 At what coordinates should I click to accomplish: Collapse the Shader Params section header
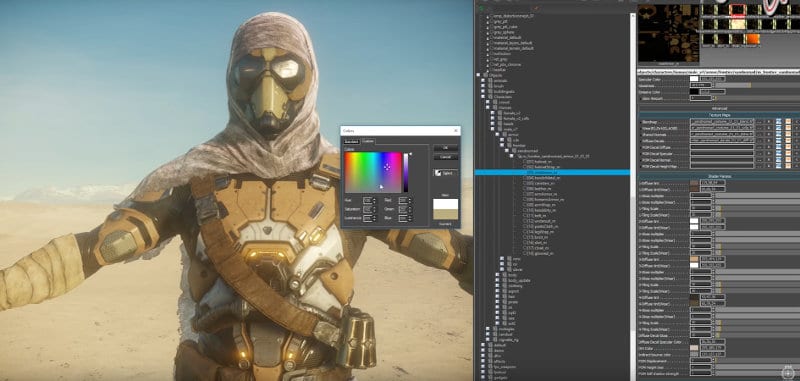pyautogui.click(x=719, y=176)
